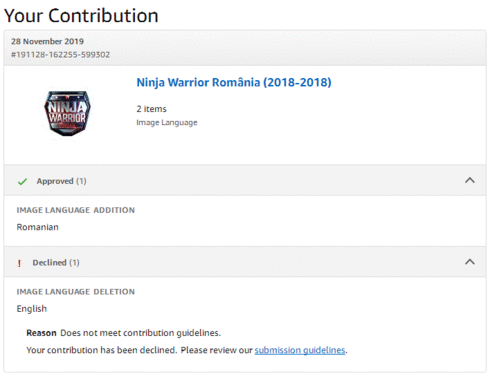Screen dimensions: 490x376
Task: Click the English language entry
Action: [32, 309]
